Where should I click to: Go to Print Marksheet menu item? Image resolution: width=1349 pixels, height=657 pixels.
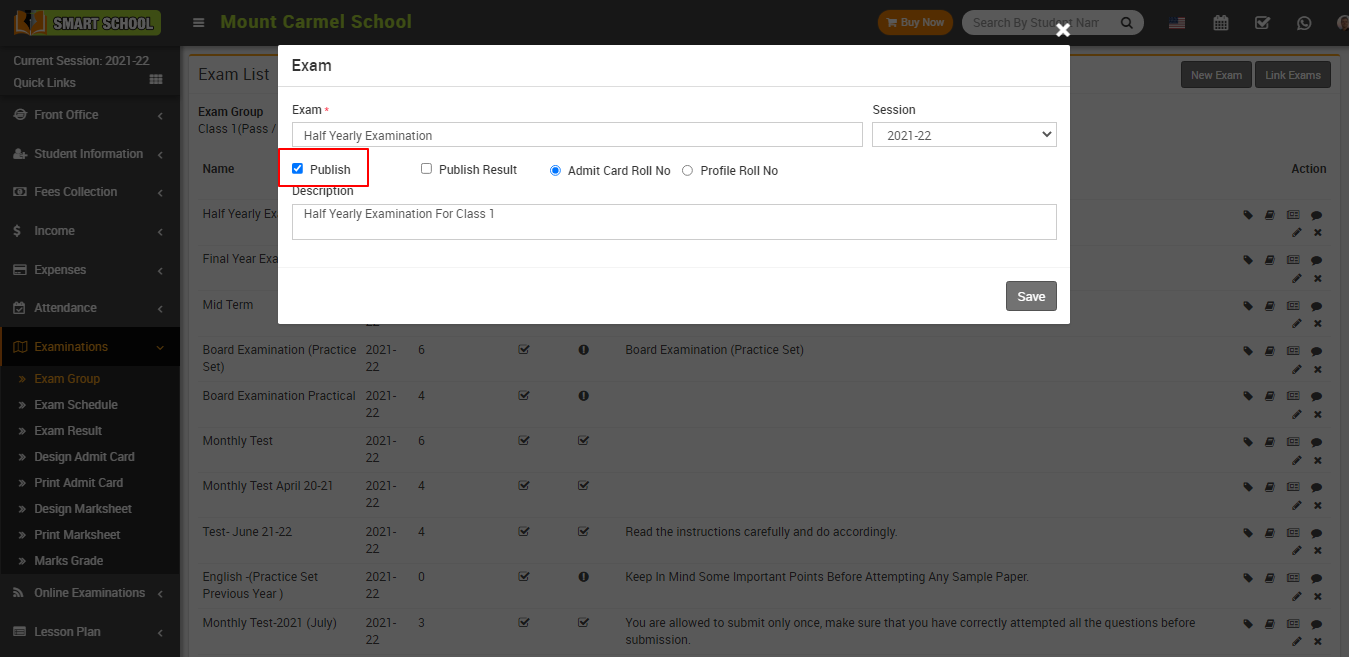(77, 535)
